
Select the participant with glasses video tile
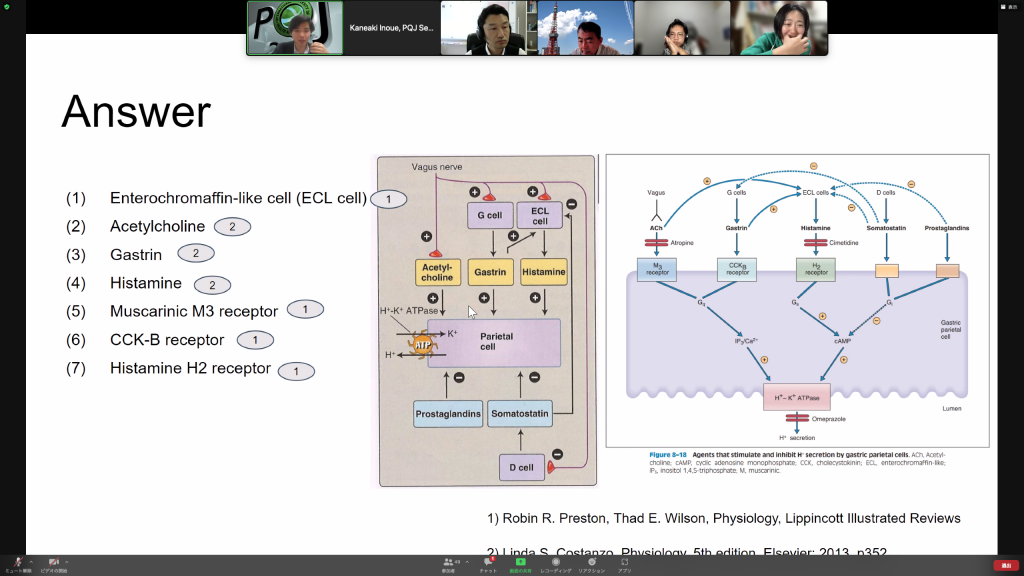click(682, 28)
